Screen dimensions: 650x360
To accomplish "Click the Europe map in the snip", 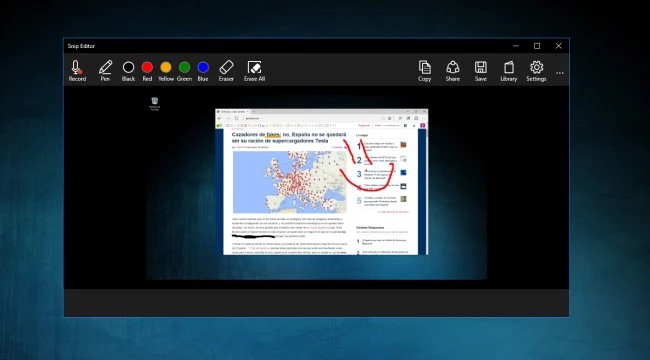I will pos(289,182).
